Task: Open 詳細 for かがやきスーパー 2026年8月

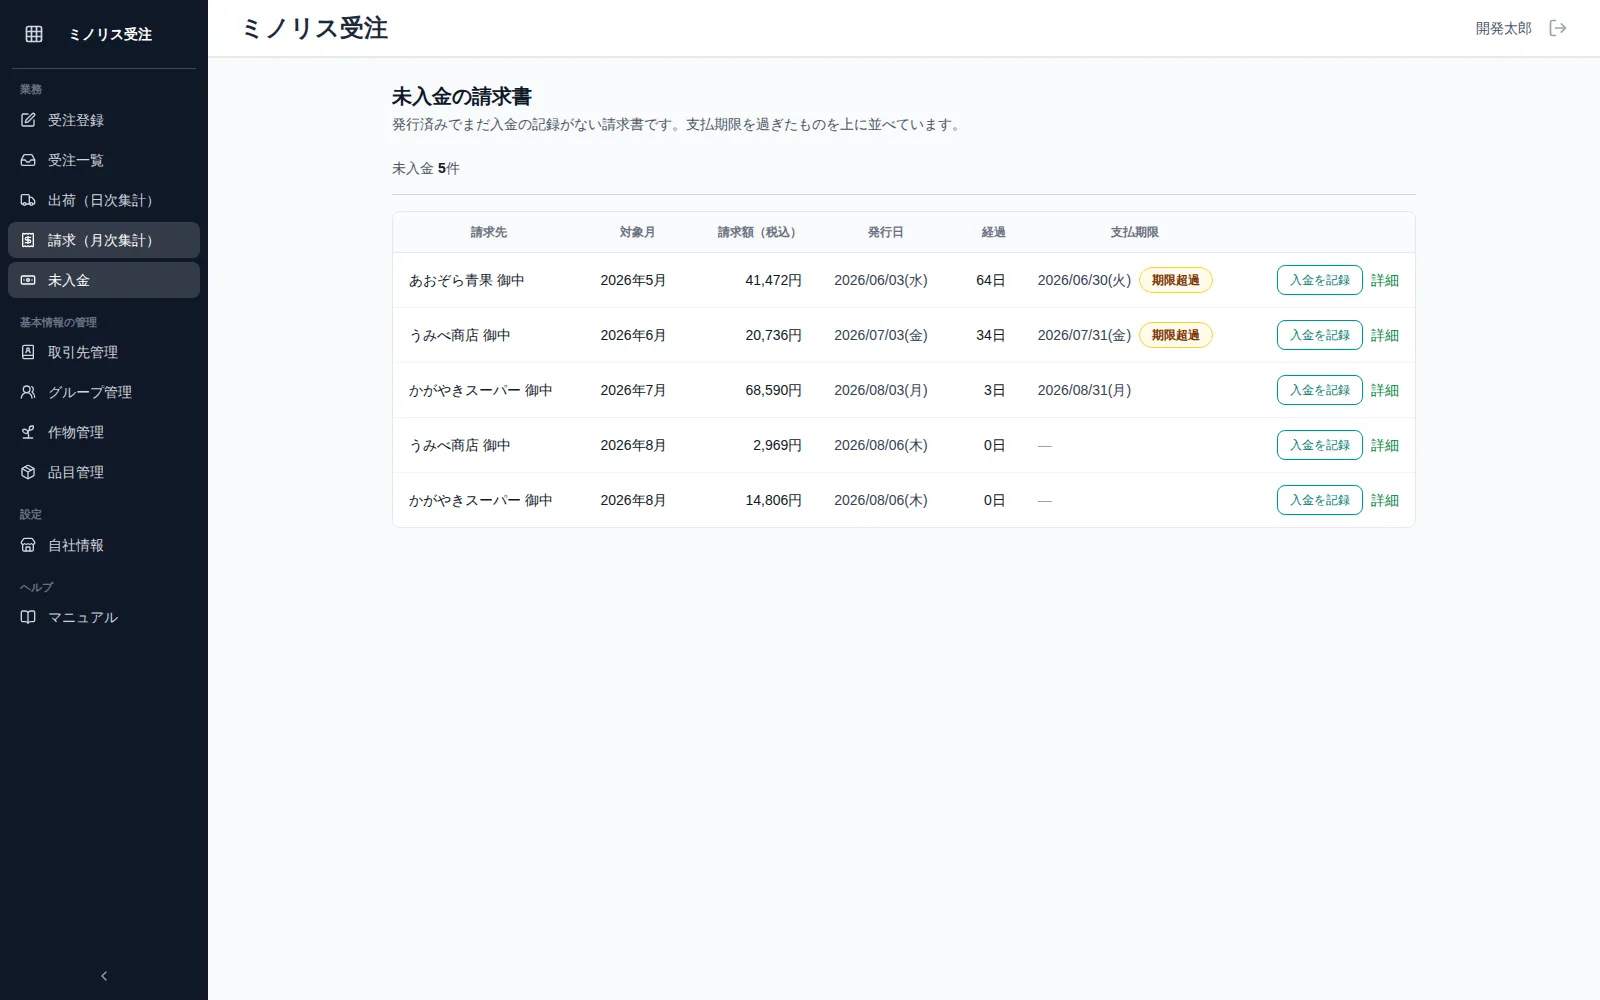Action: (1385, 500)
